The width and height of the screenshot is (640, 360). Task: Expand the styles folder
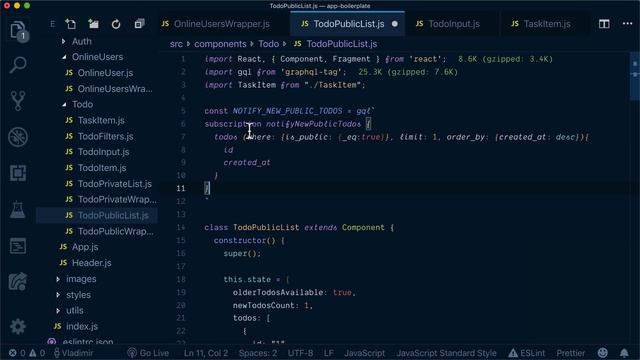tap(78, 295)
